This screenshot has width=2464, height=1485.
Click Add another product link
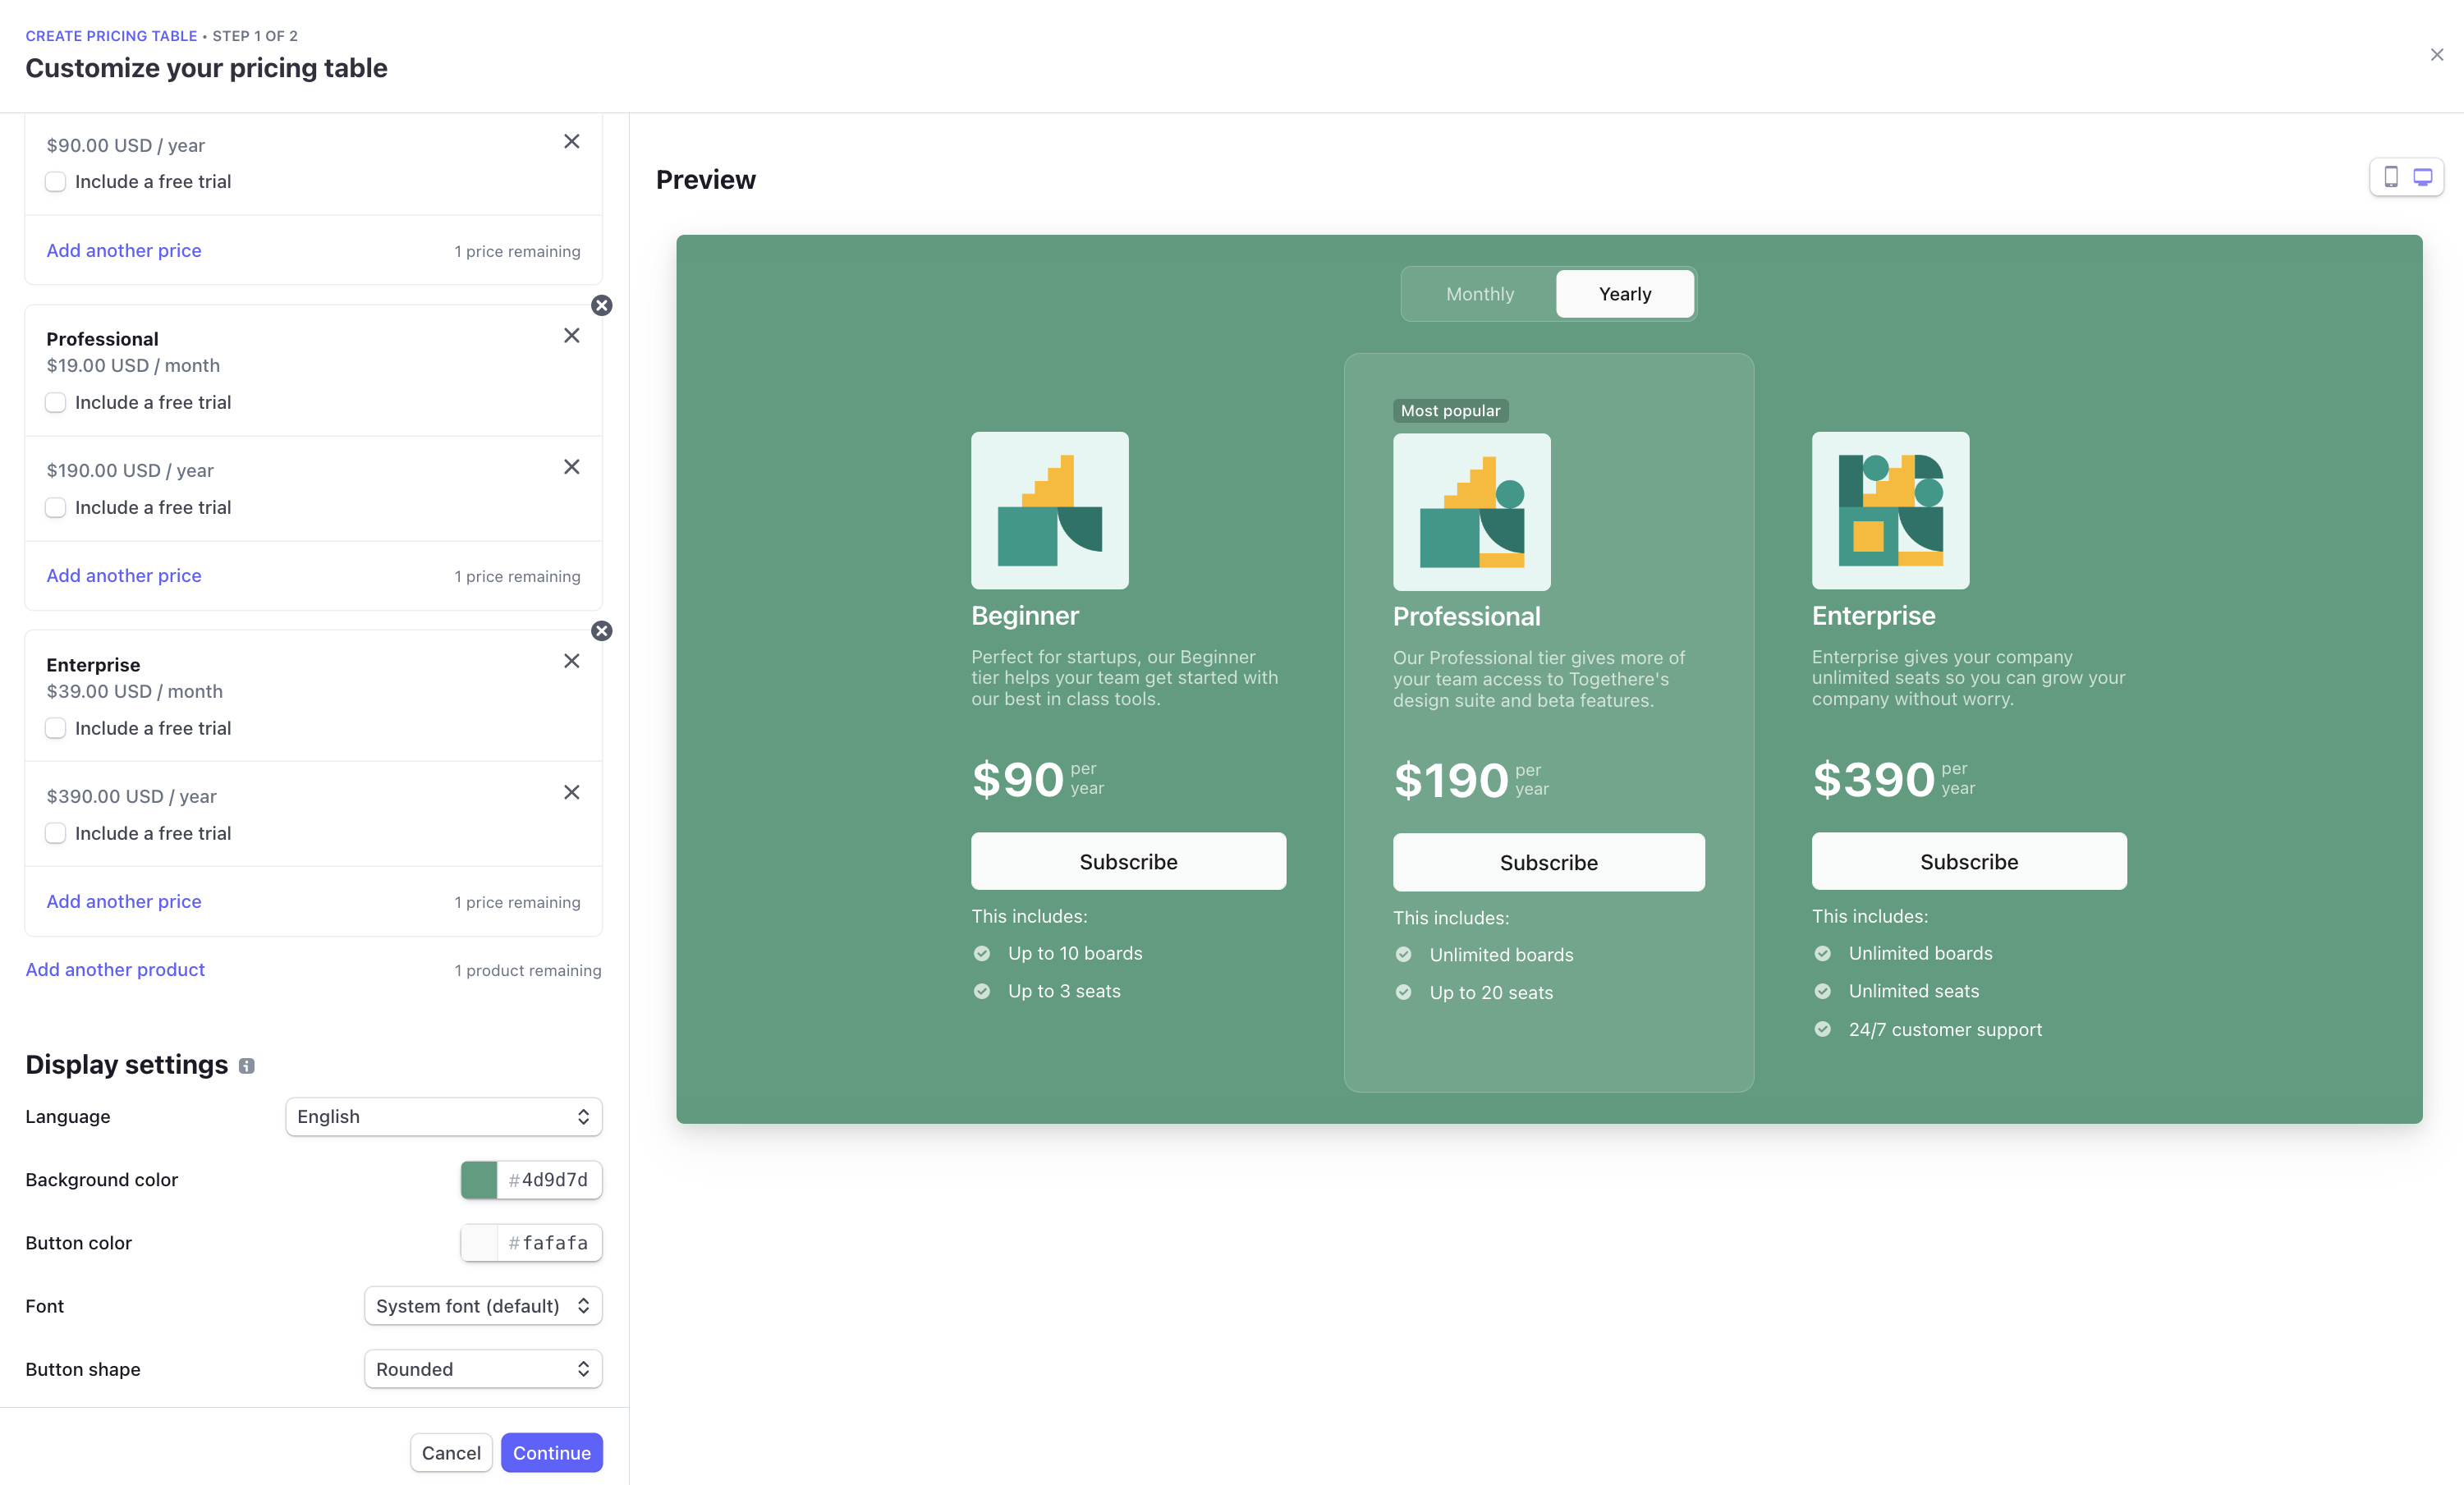(x=114, y=968)
